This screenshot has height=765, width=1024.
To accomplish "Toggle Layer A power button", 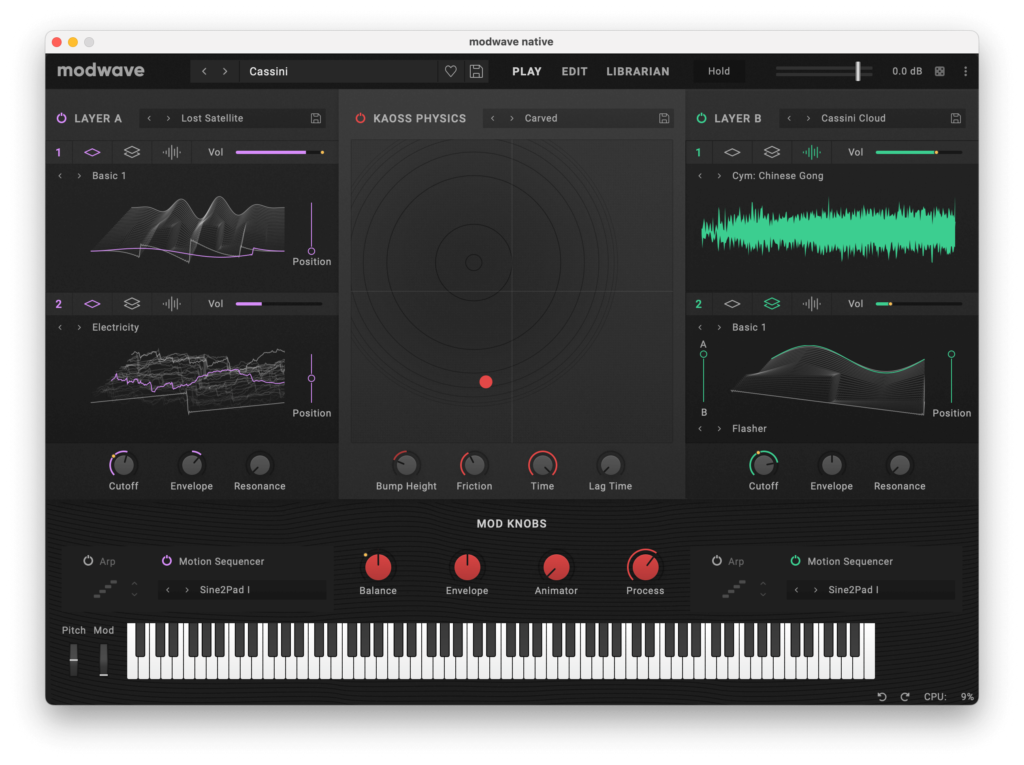I will pyautogui.click(x=61, y=118).
